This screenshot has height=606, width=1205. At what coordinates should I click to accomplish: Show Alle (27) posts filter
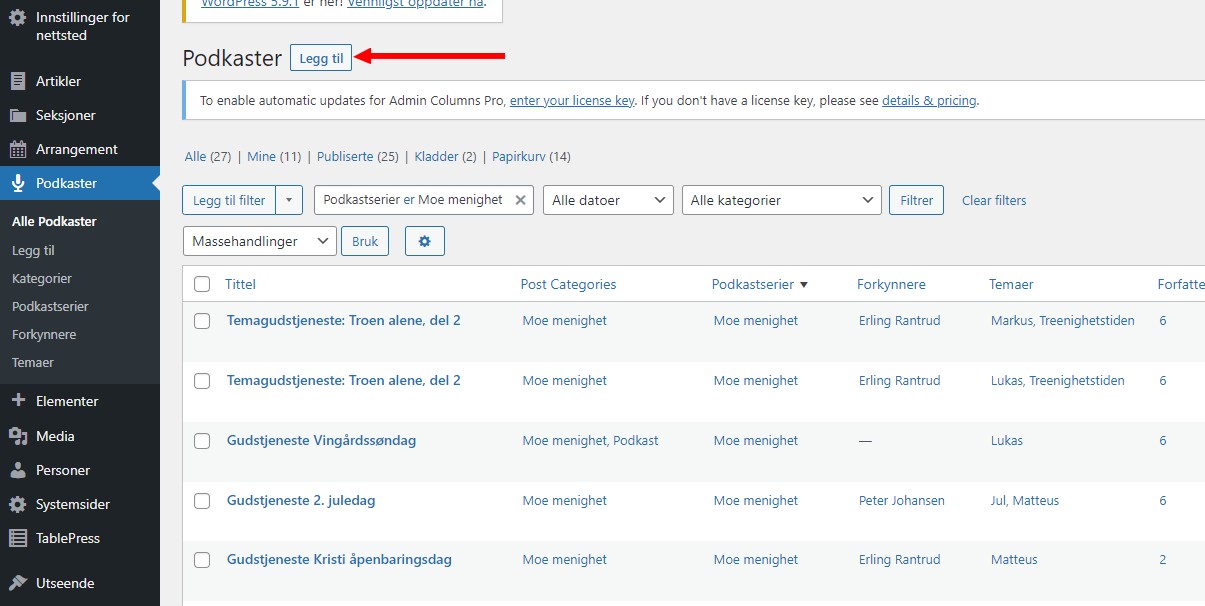pos(208,157)
